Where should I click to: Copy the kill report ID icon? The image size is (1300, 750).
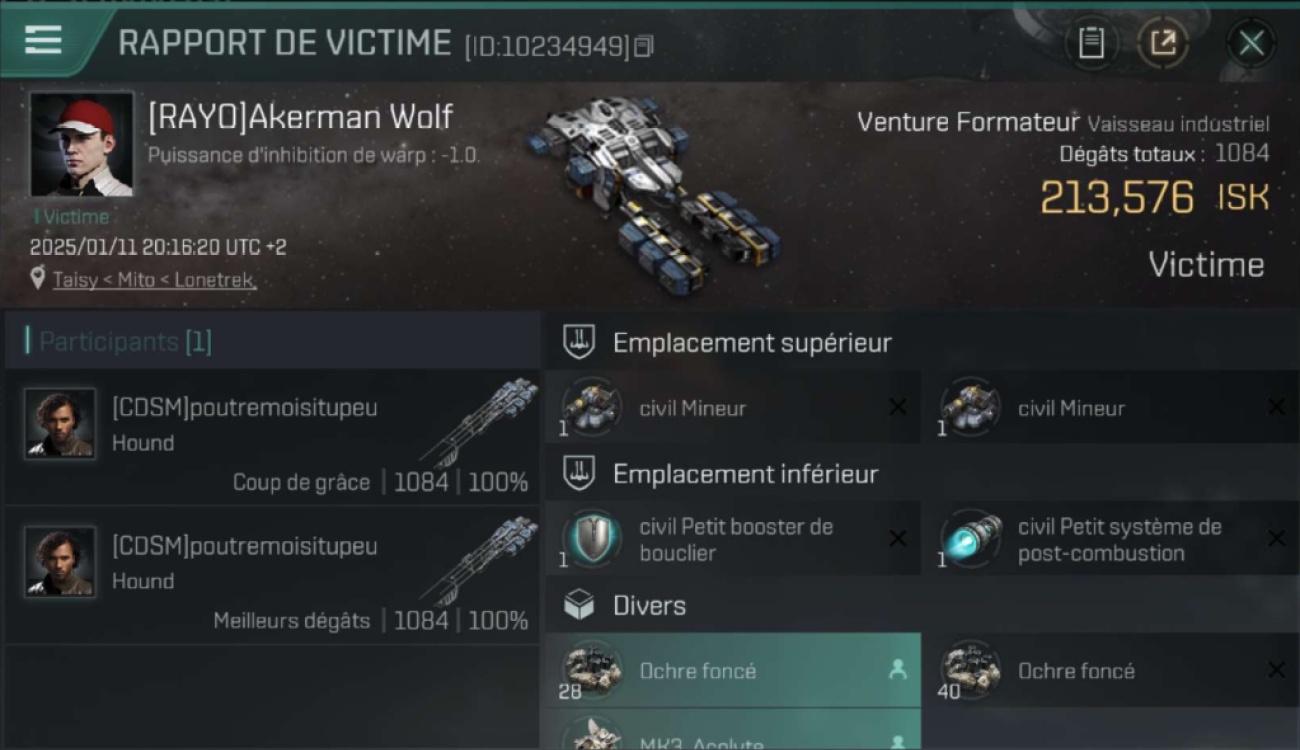[644, 46]
